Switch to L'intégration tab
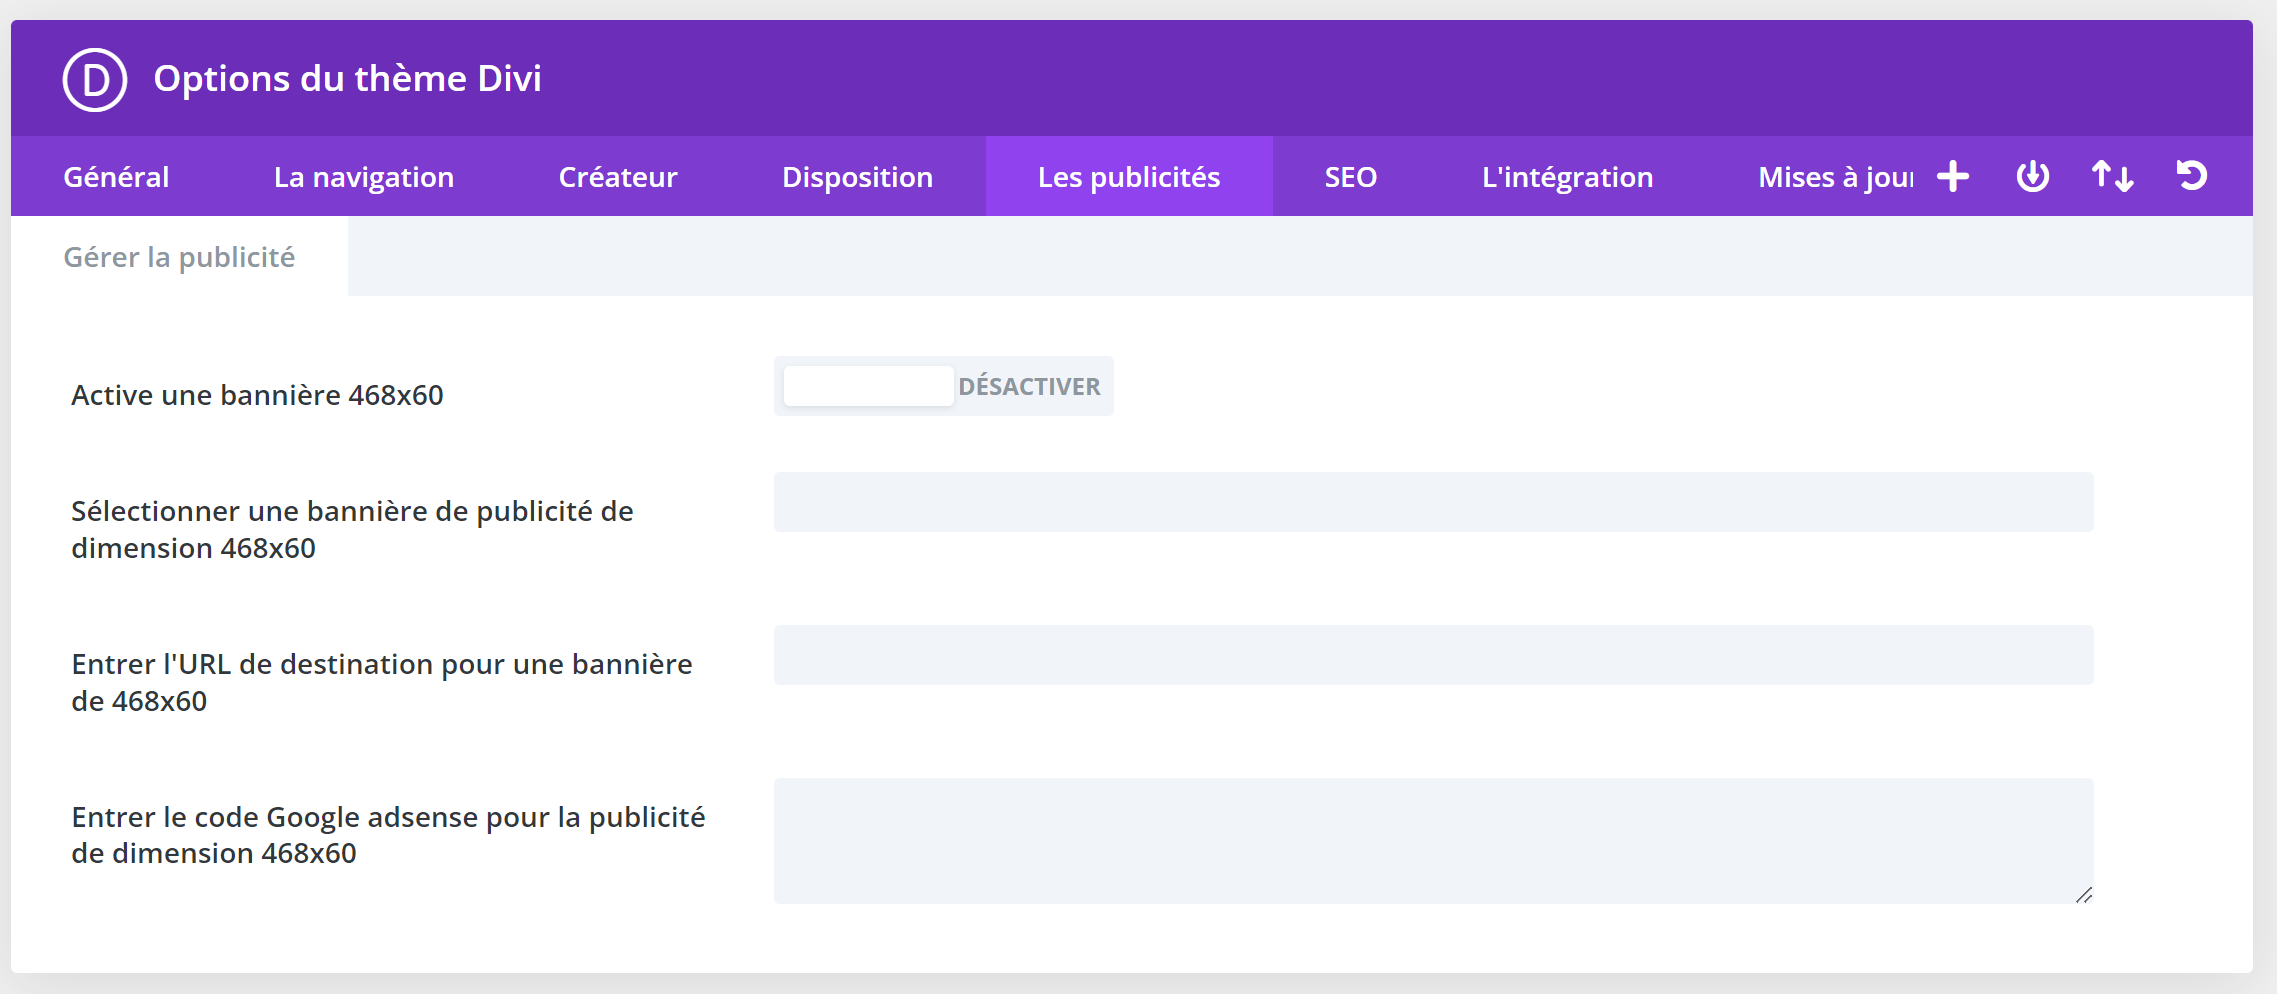 coord(1568,177)
